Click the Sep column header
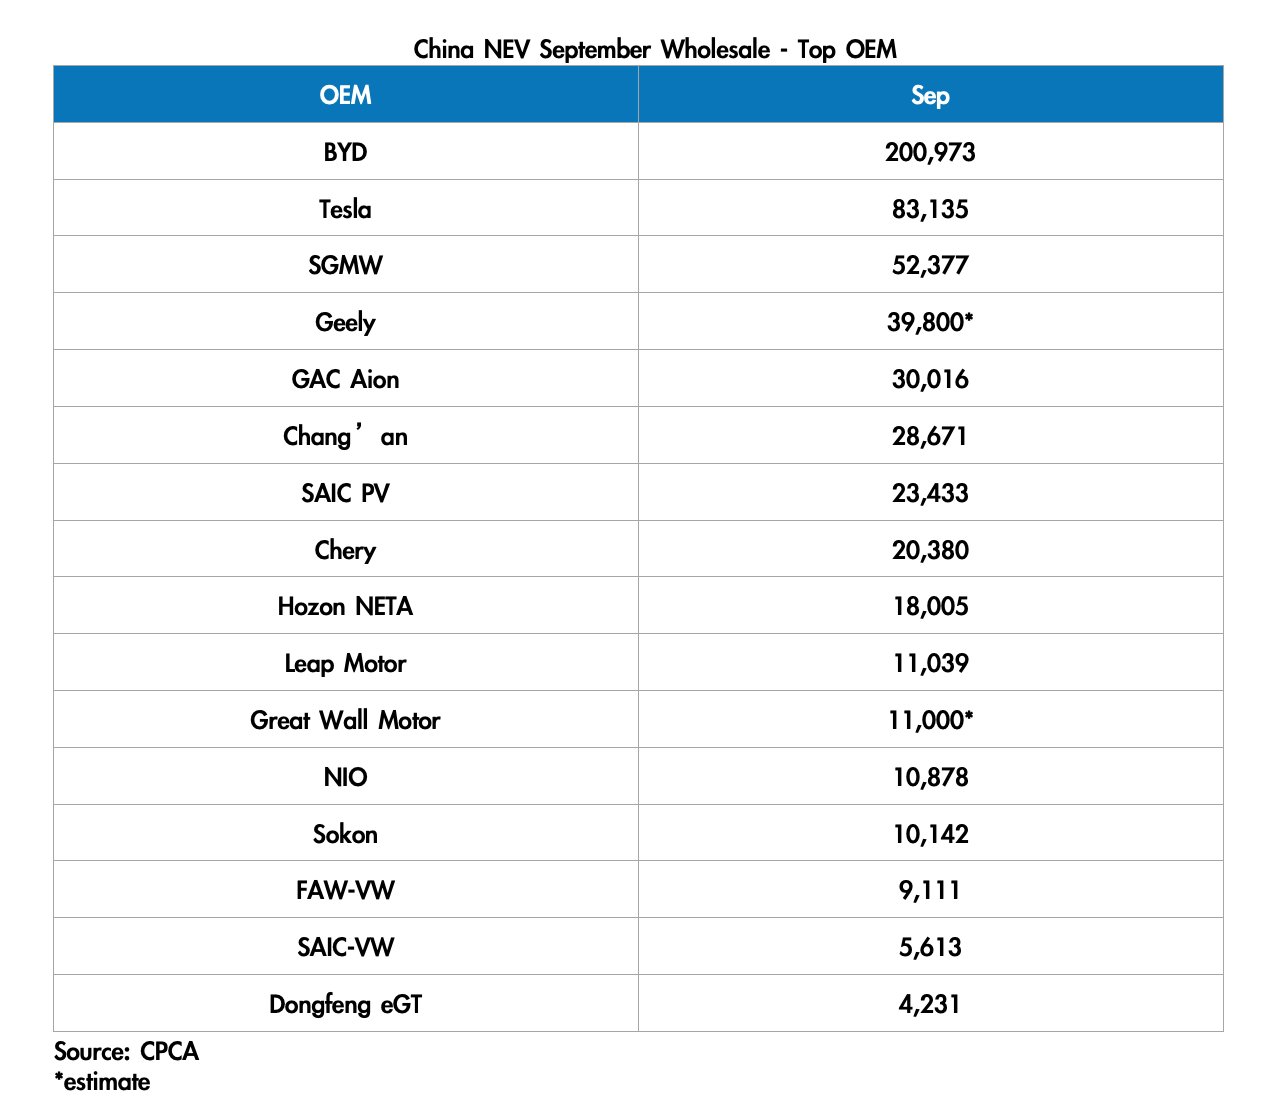The height and width of the screenshot is (1104, 1264). click(x=930, y=95)
